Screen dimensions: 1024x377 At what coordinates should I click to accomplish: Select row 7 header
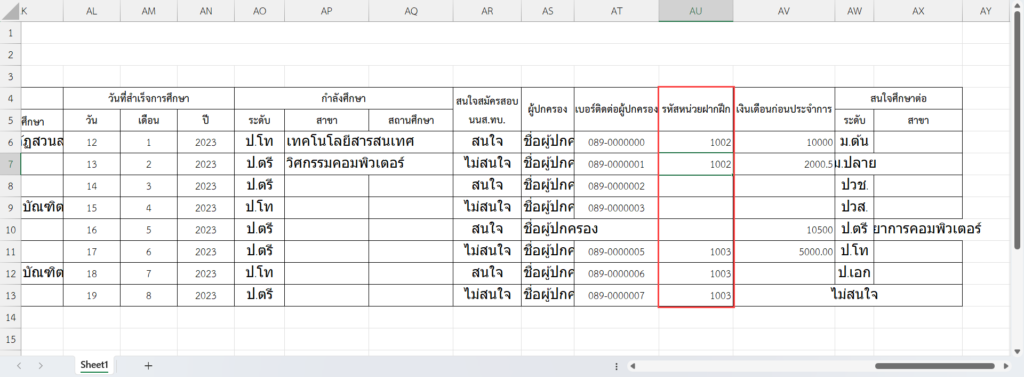click(x=10, y=164)
